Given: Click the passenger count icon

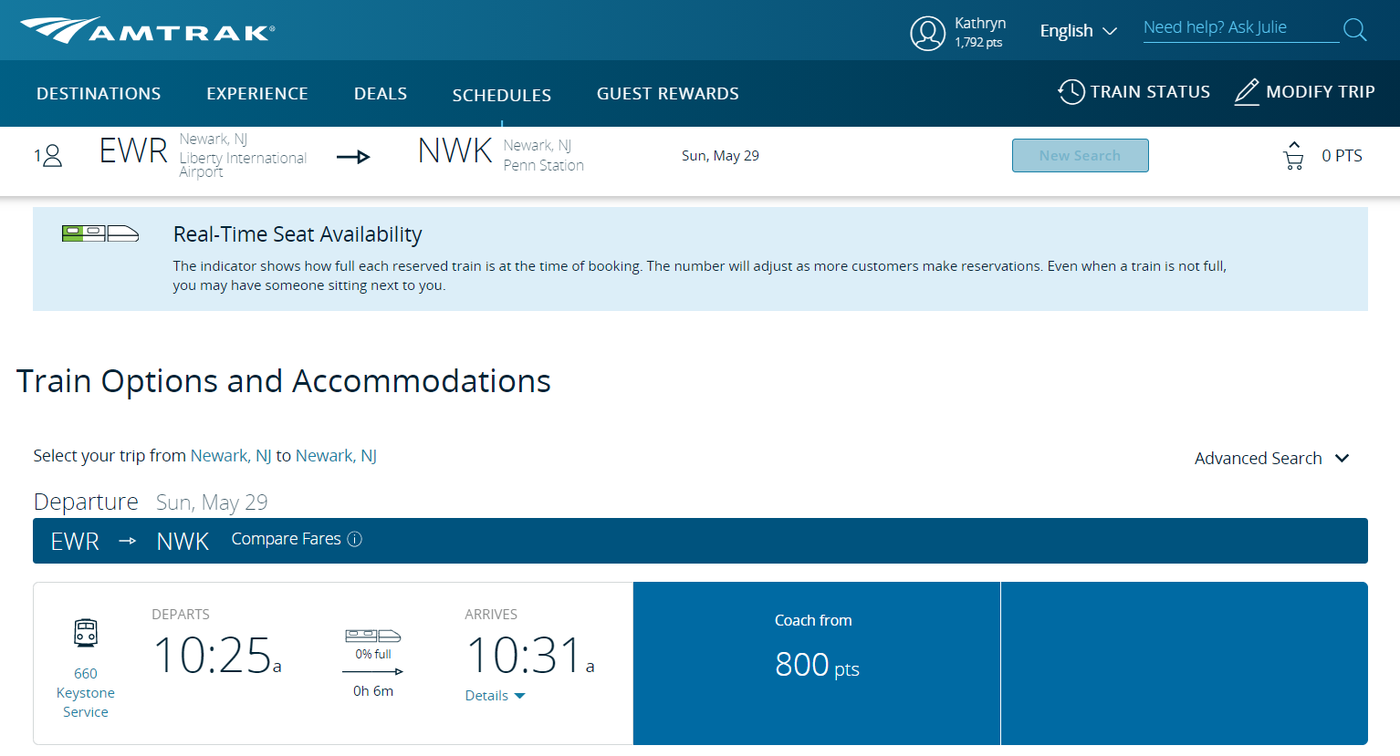Looking at the screenshot, I should click(48, 155).
